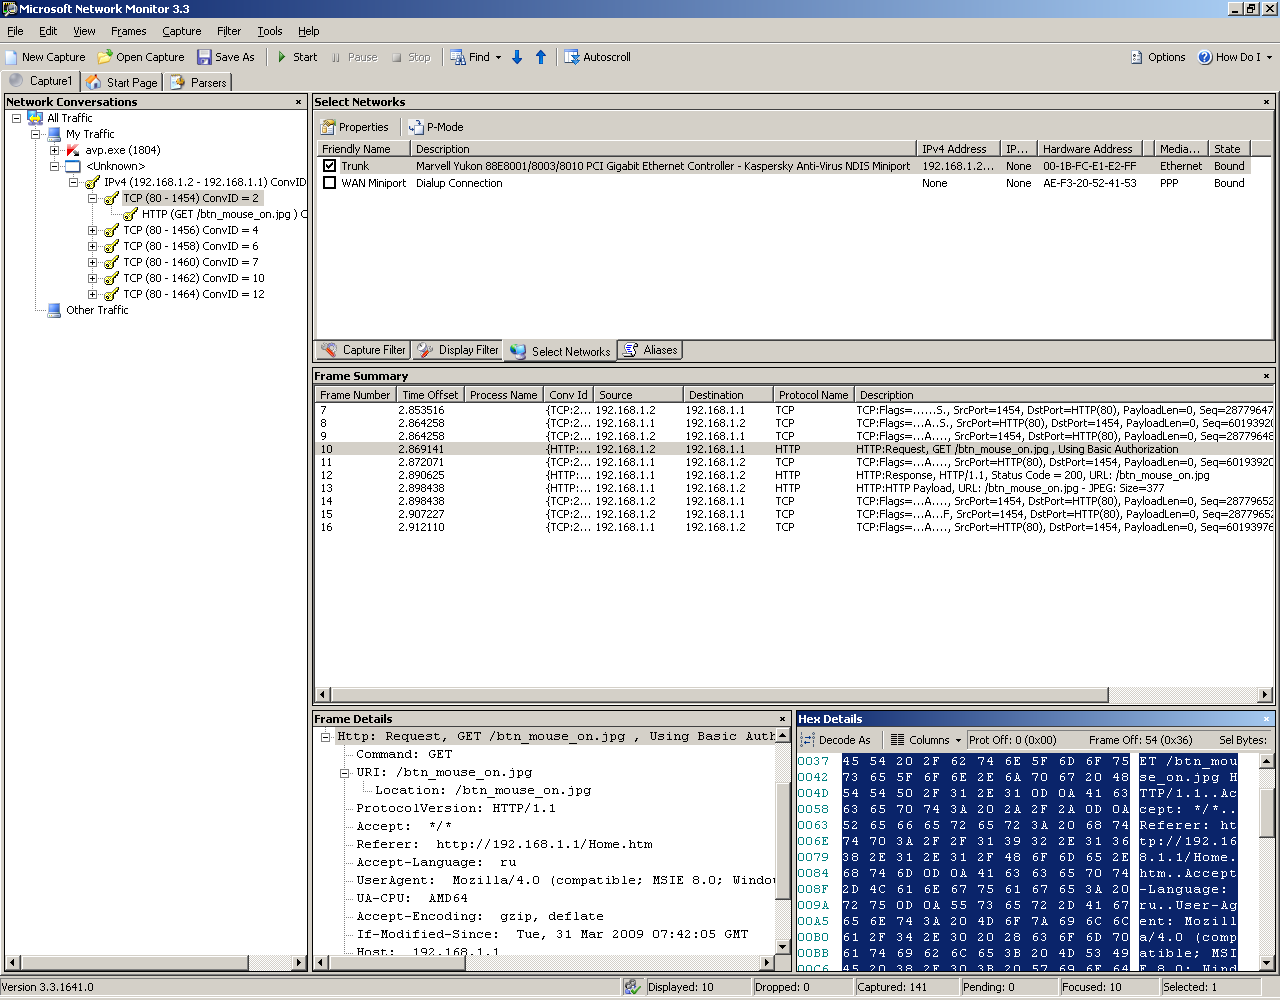Image resolution: width=1280 pixels, height=1000 pixels.
Task: Expand TCP (80 - 1464) ConvID = 12
Action: point(93,294)
